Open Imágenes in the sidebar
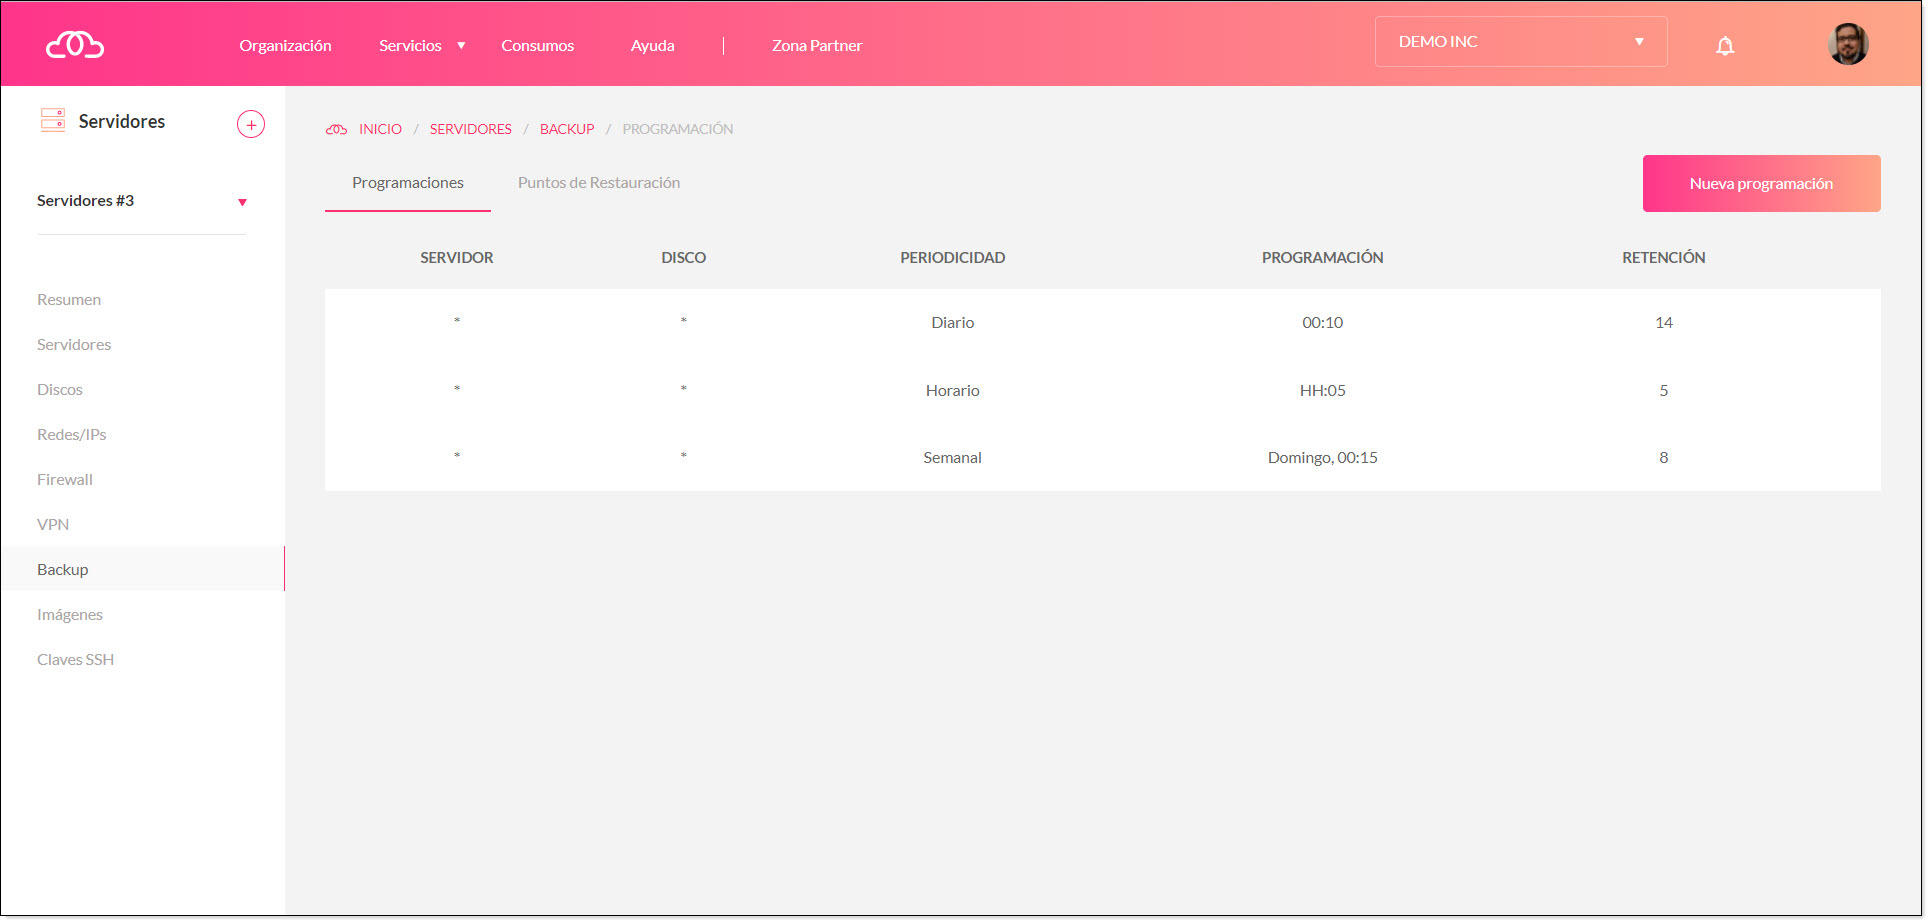This screenshot has height=924, width=1930. [70, 615]
